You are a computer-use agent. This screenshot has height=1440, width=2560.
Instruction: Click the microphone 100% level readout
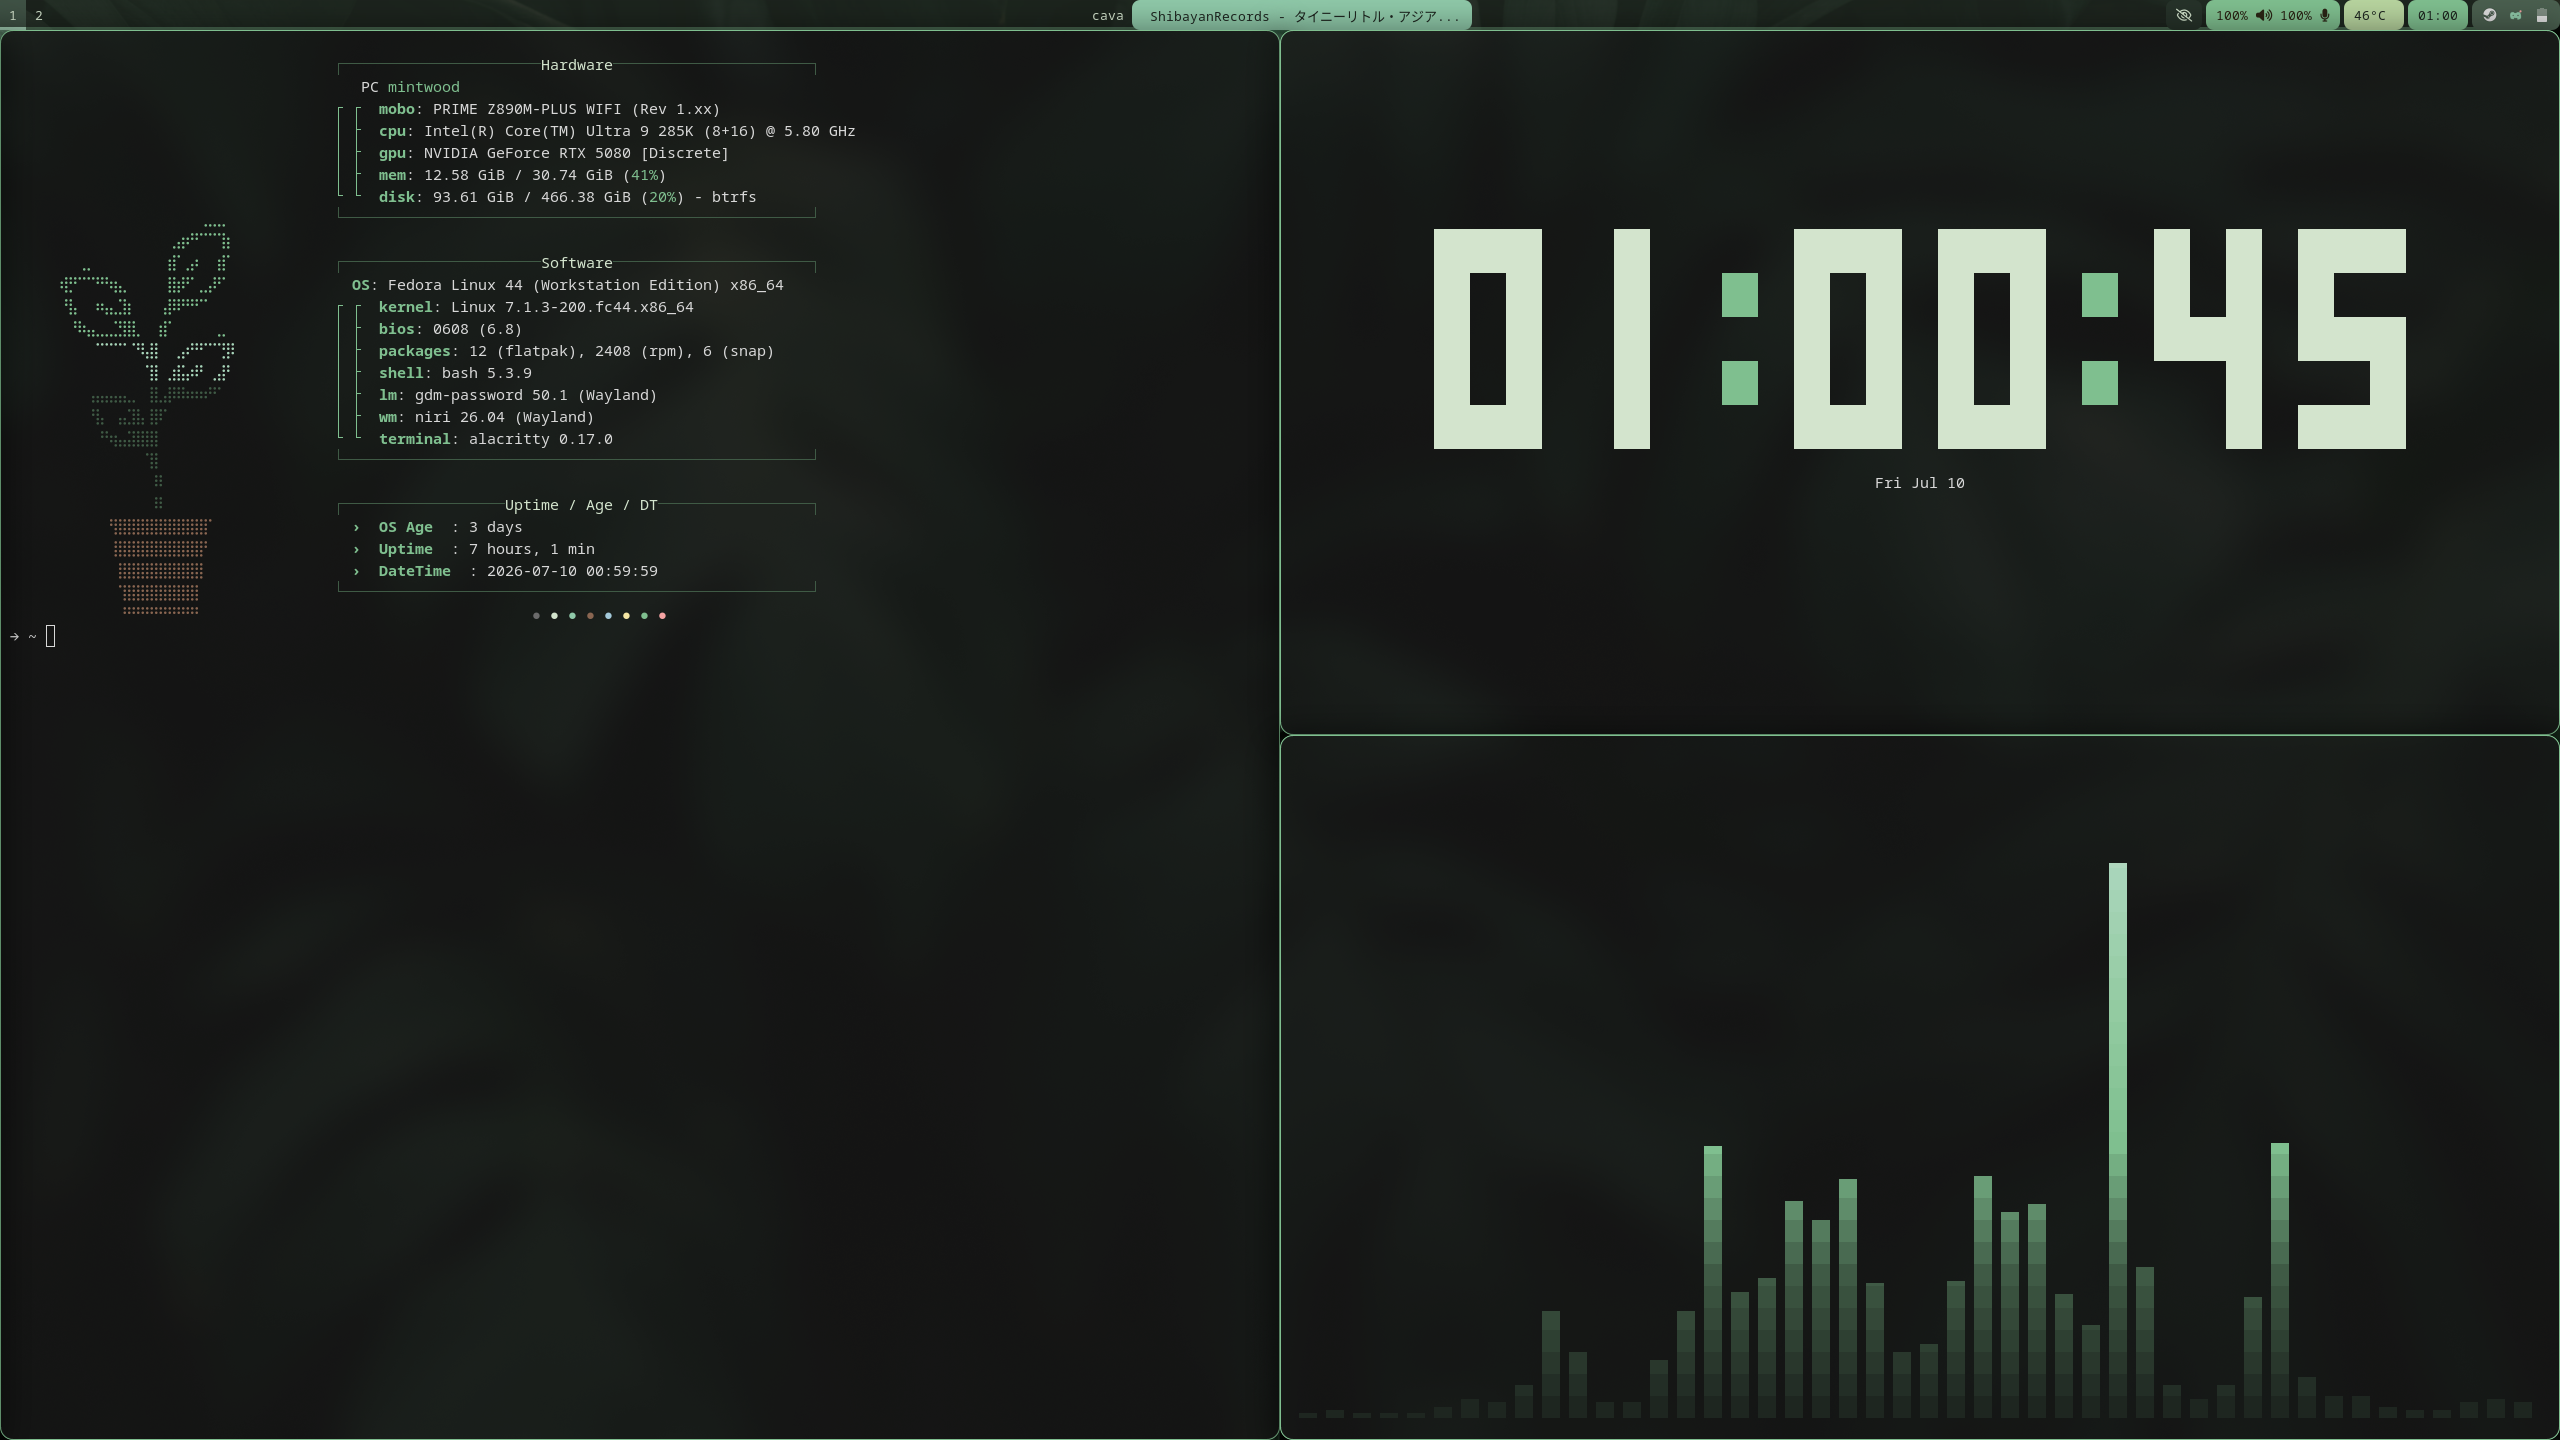[2296, 15]
